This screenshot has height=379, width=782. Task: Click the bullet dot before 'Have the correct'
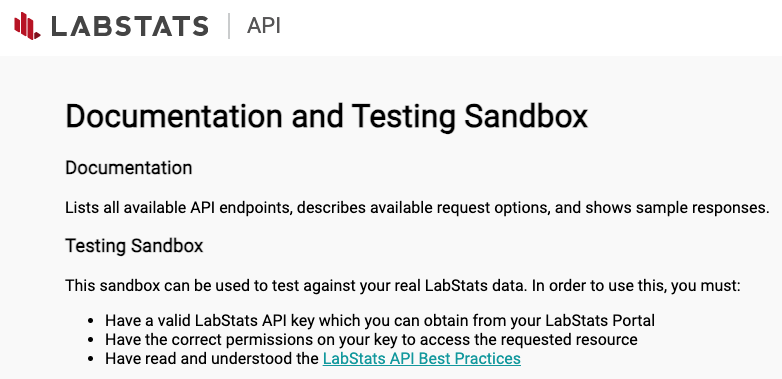point(90,340)
